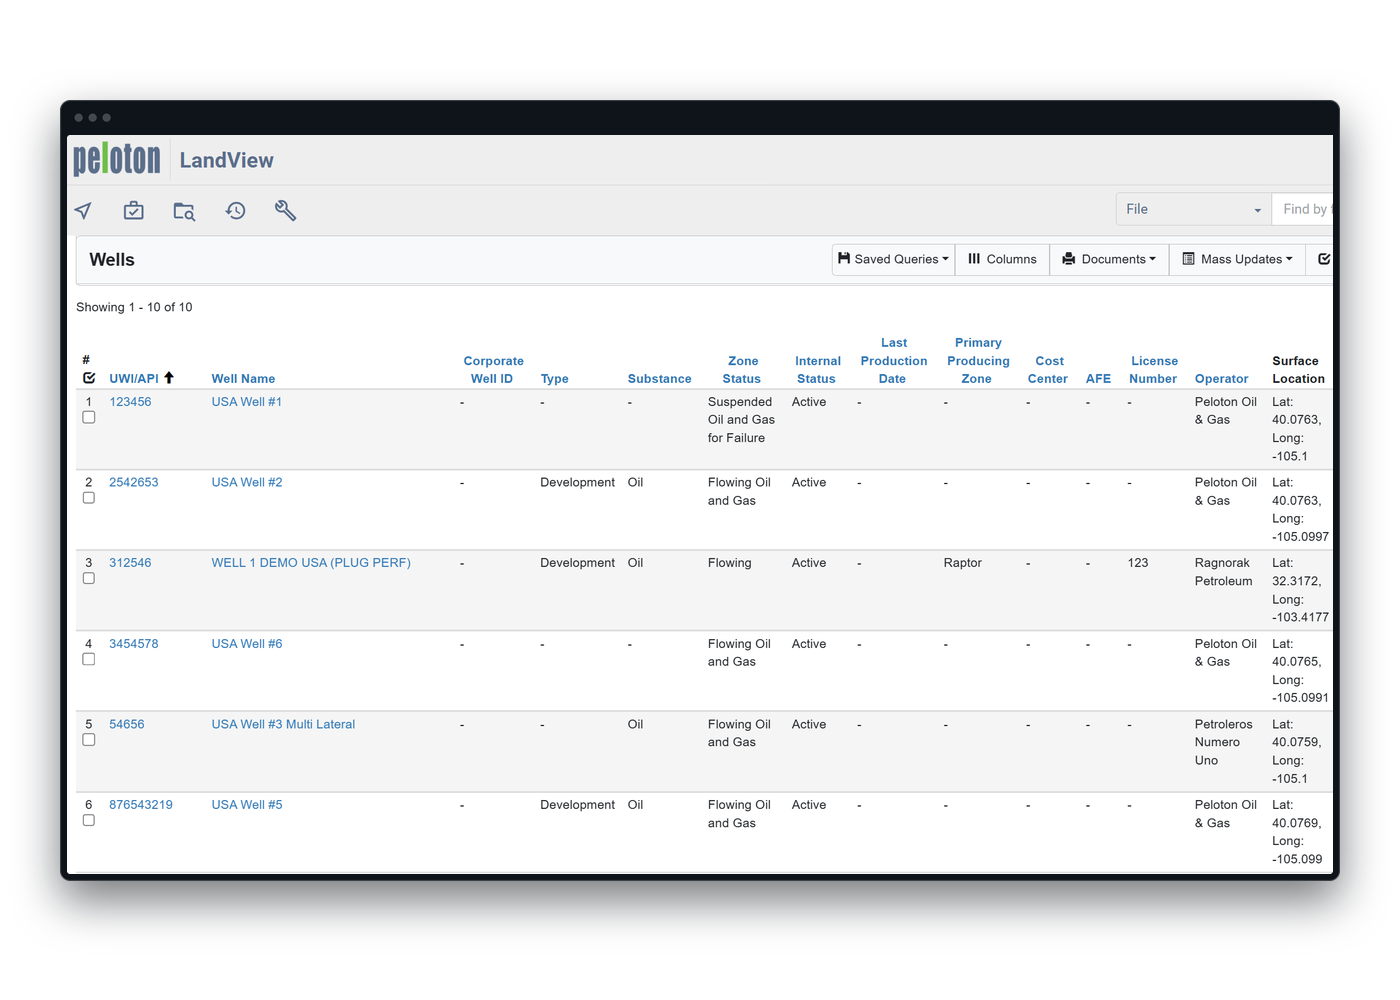Open UWI link 2542653
This screenshot has height=1000, width=1400.
[134, 482]
